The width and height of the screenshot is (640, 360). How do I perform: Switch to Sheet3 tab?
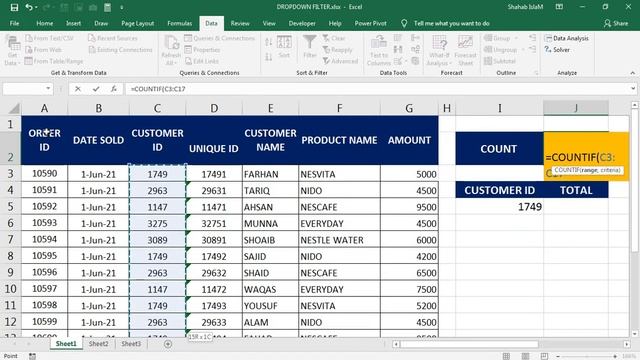(131, 344)
